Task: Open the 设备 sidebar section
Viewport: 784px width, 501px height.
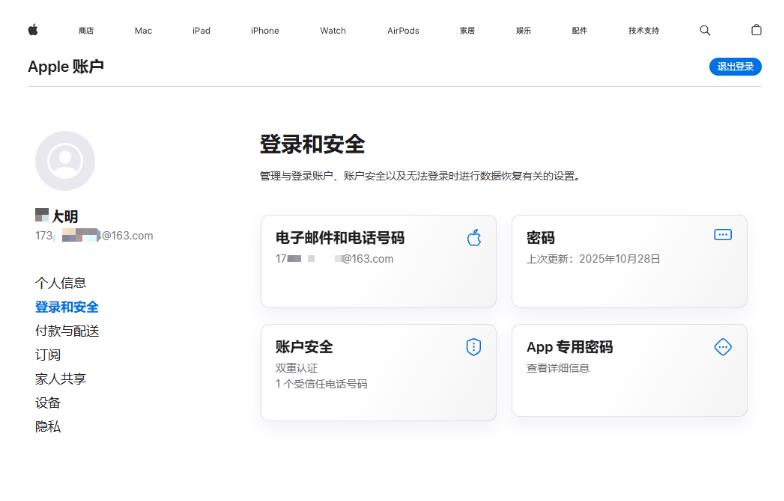Action: click(48, 403)
